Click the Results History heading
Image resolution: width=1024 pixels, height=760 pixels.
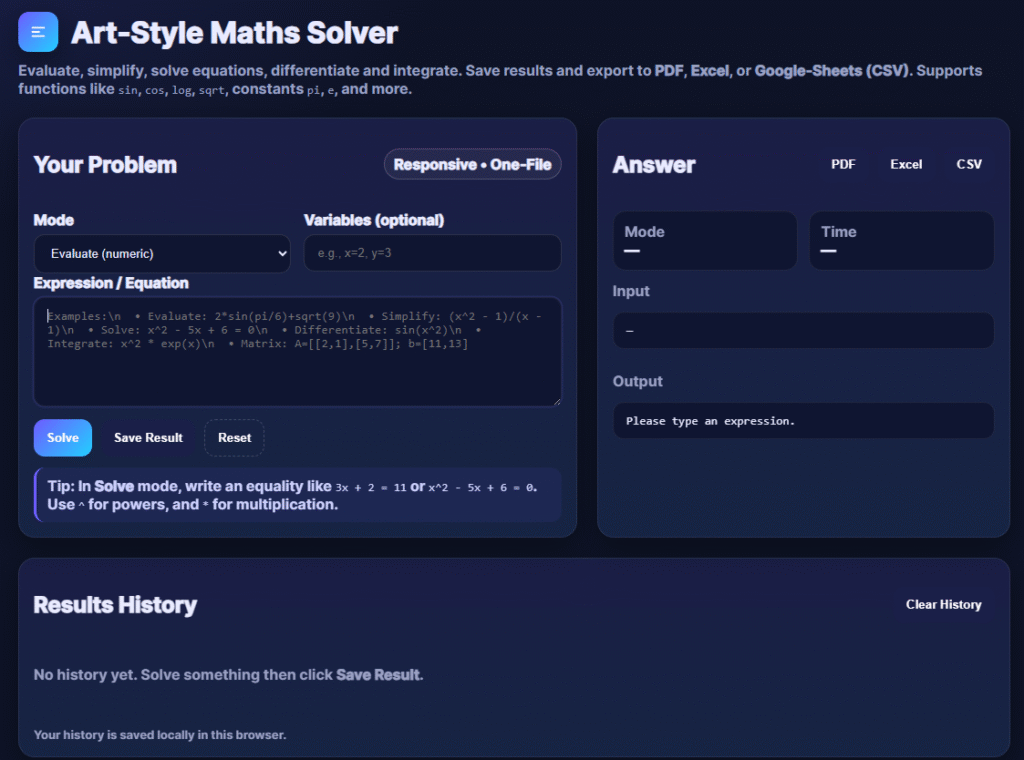point(115,605)
